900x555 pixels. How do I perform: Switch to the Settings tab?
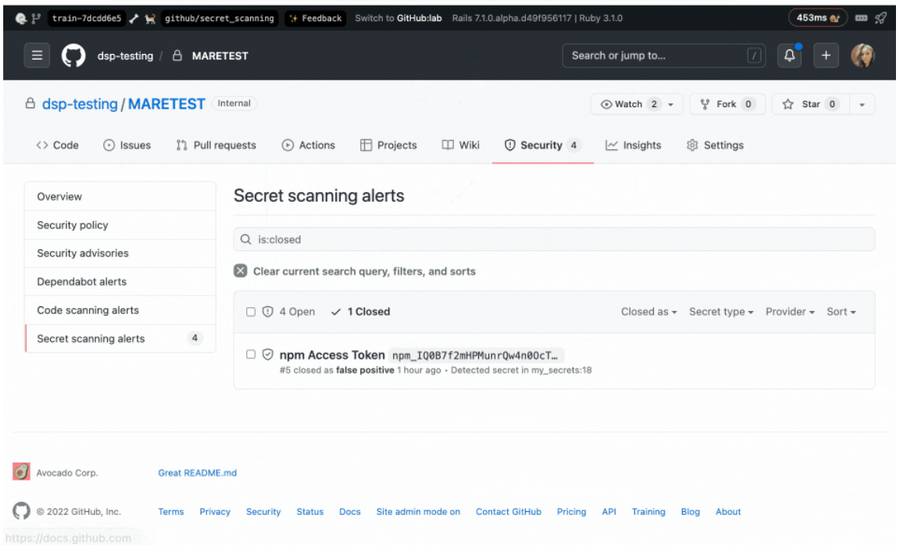[715, 145]
